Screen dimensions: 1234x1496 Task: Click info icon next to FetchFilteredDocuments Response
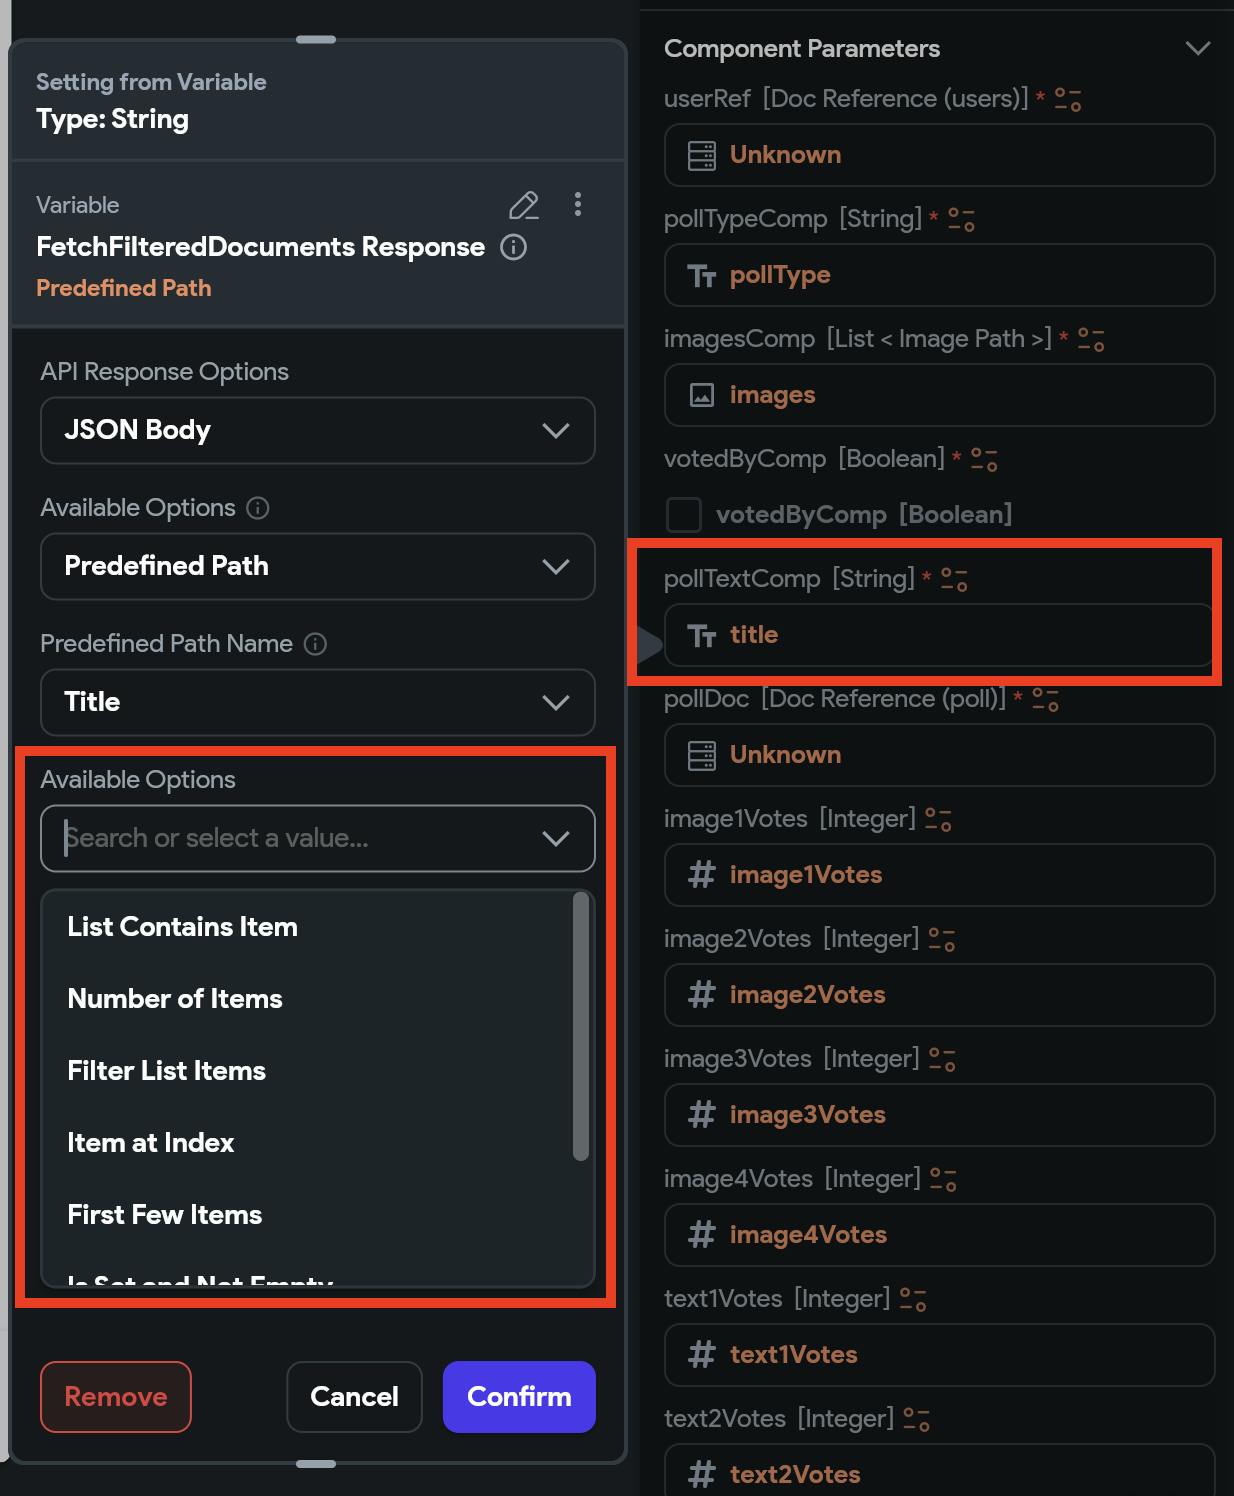tap(513, 247)
